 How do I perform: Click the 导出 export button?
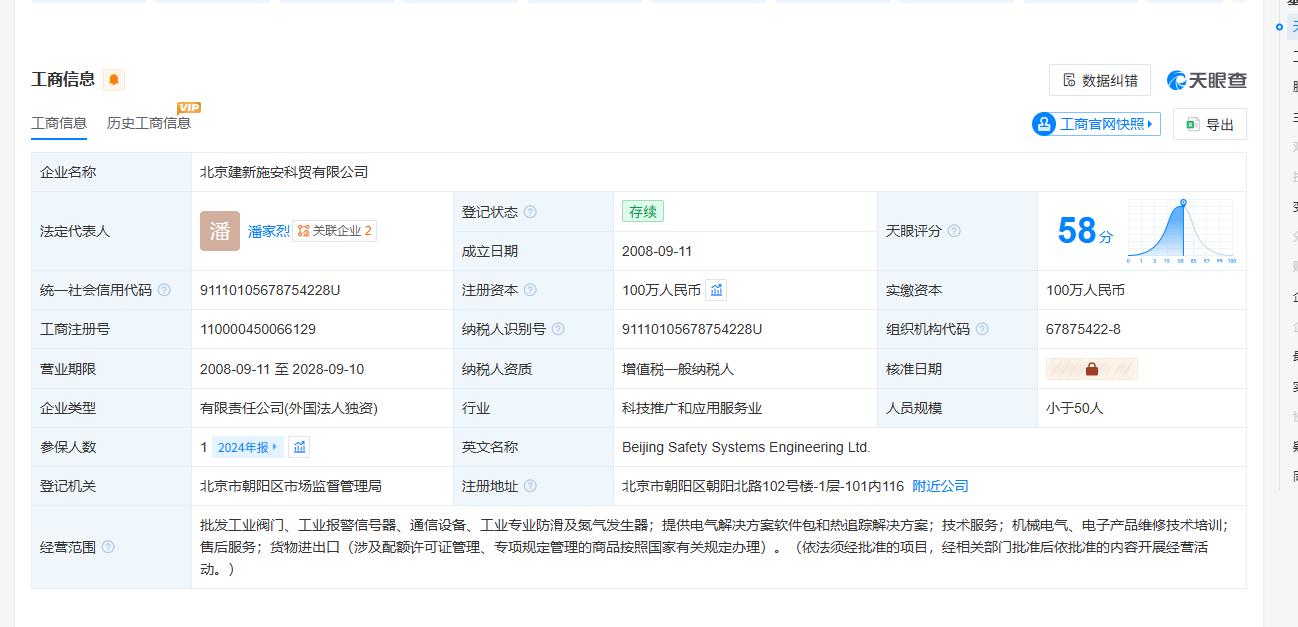coord(1209,124)
